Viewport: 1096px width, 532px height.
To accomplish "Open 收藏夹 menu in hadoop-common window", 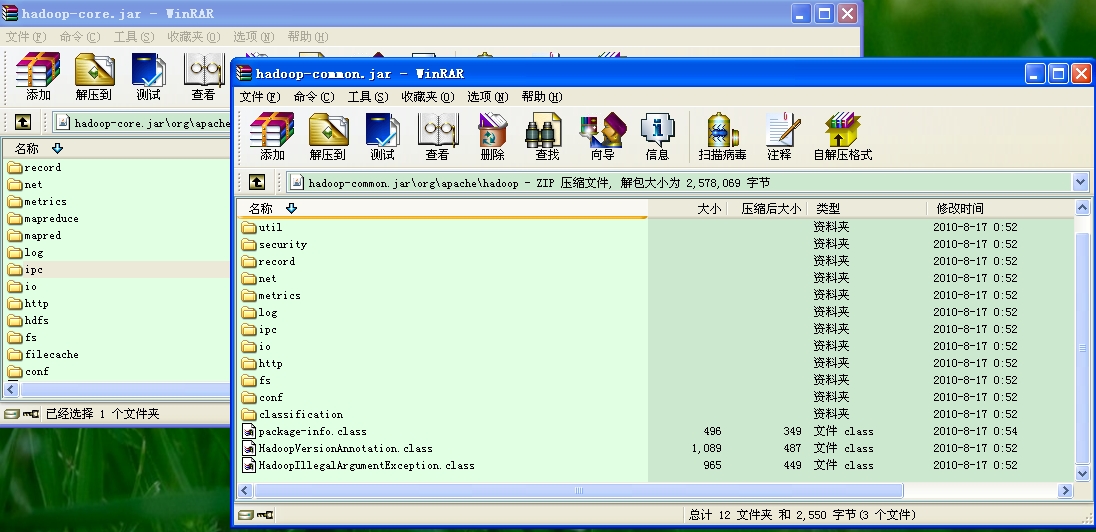I will pos(428,96).
